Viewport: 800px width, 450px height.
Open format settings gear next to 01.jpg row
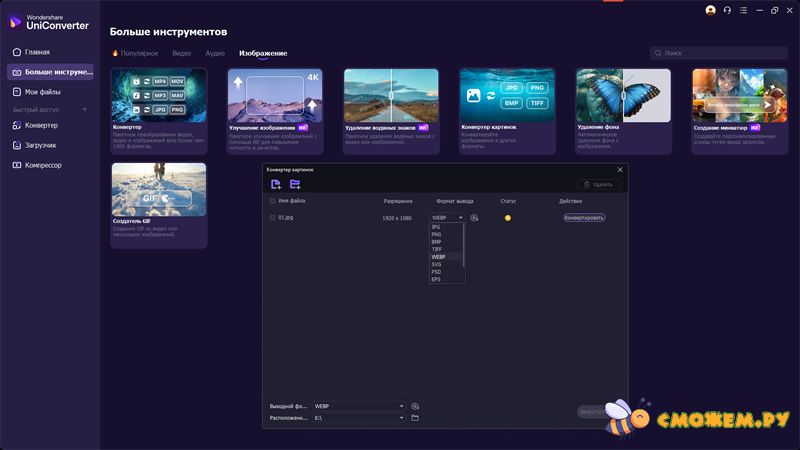475,217
